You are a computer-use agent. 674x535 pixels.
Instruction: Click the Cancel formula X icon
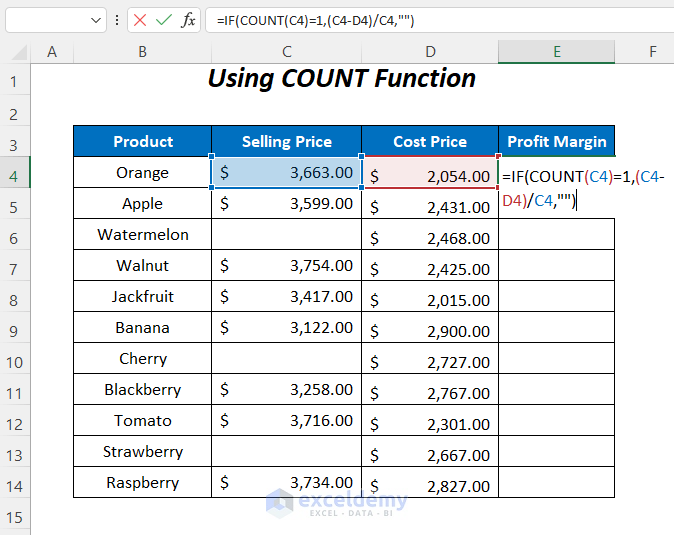point(140,20)
